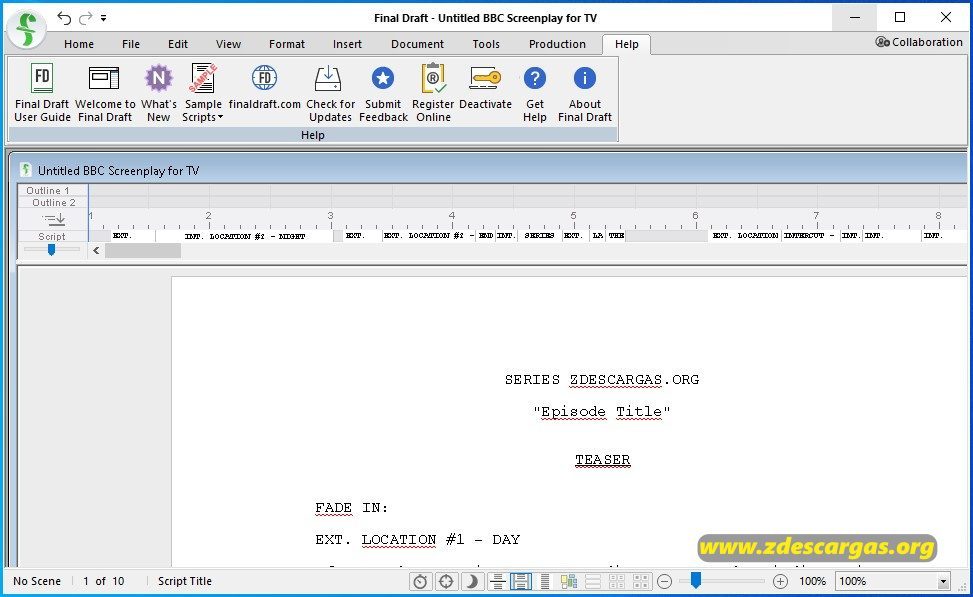Click the Untitled BBC Screenplay document icon
The height and width of the screenshot is (597, 973).
(25, 169)
